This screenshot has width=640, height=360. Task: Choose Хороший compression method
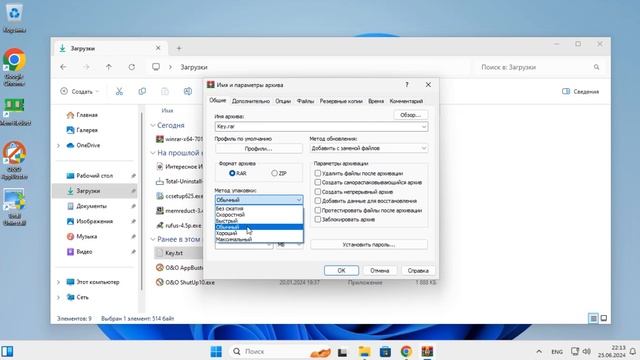(x=259, y=233)
